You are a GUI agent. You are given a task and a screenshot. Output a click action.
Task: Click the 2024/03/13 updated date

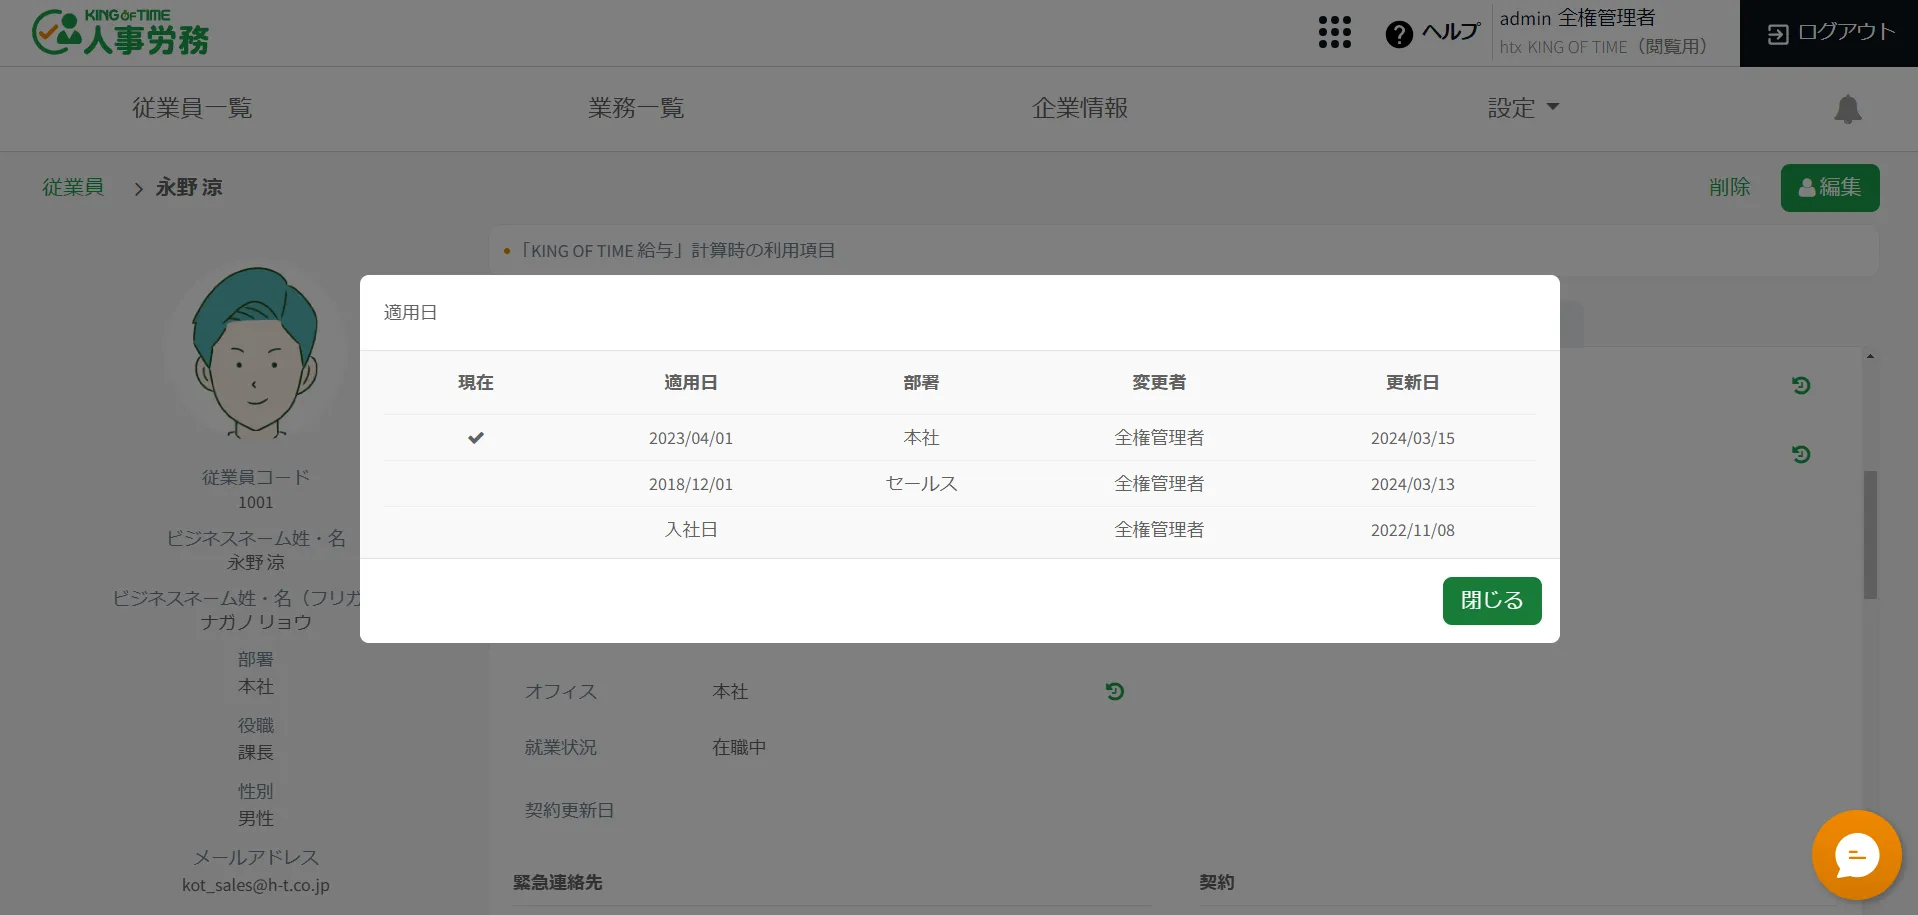click(x=1412, y=484)
